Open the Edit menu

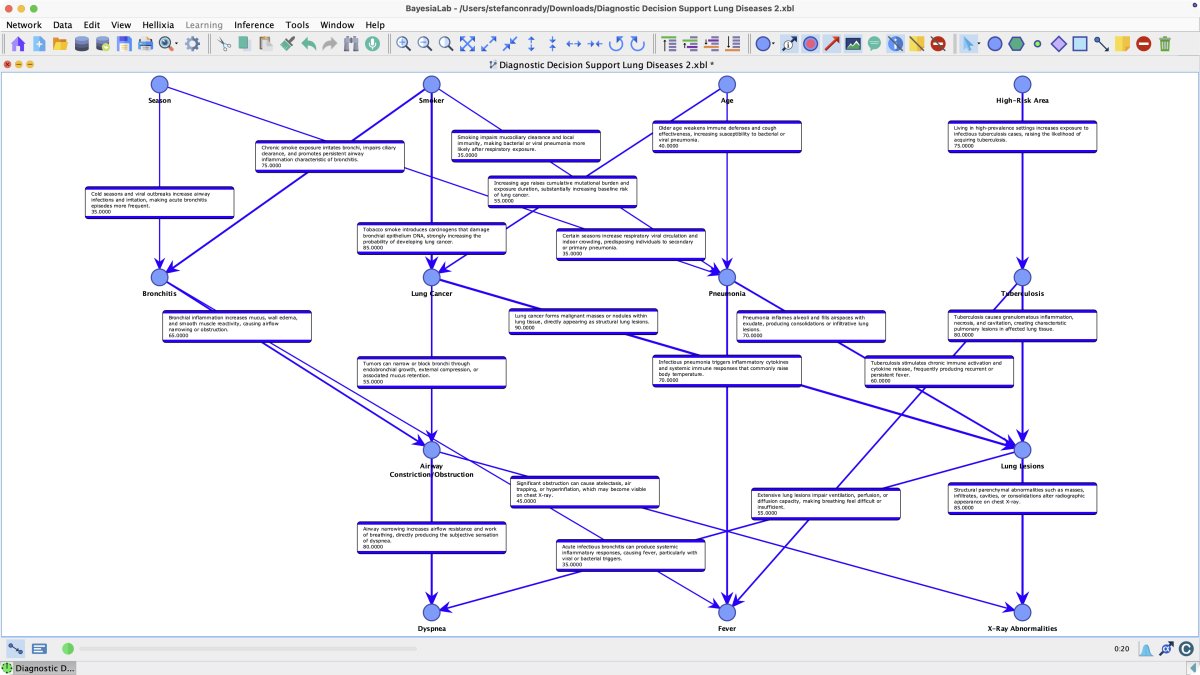(x=91, y=25)
